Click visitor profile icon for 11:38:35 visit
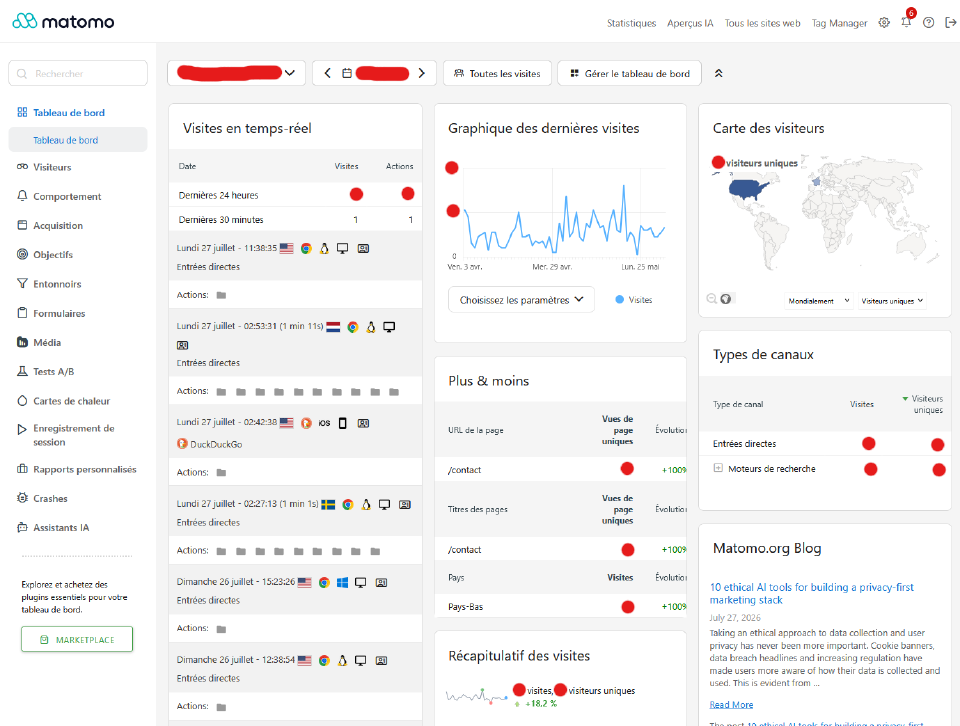The width and height of the screenshot is (960, 726). click(363, 249)
